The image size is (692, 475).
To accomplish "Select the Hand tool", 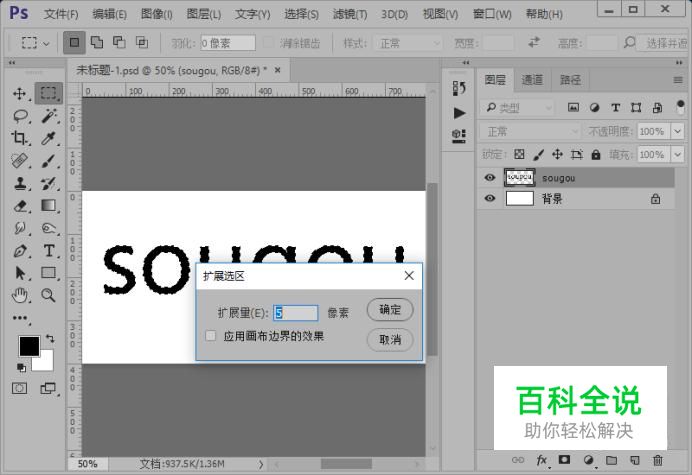I will [x=20, y=295].
